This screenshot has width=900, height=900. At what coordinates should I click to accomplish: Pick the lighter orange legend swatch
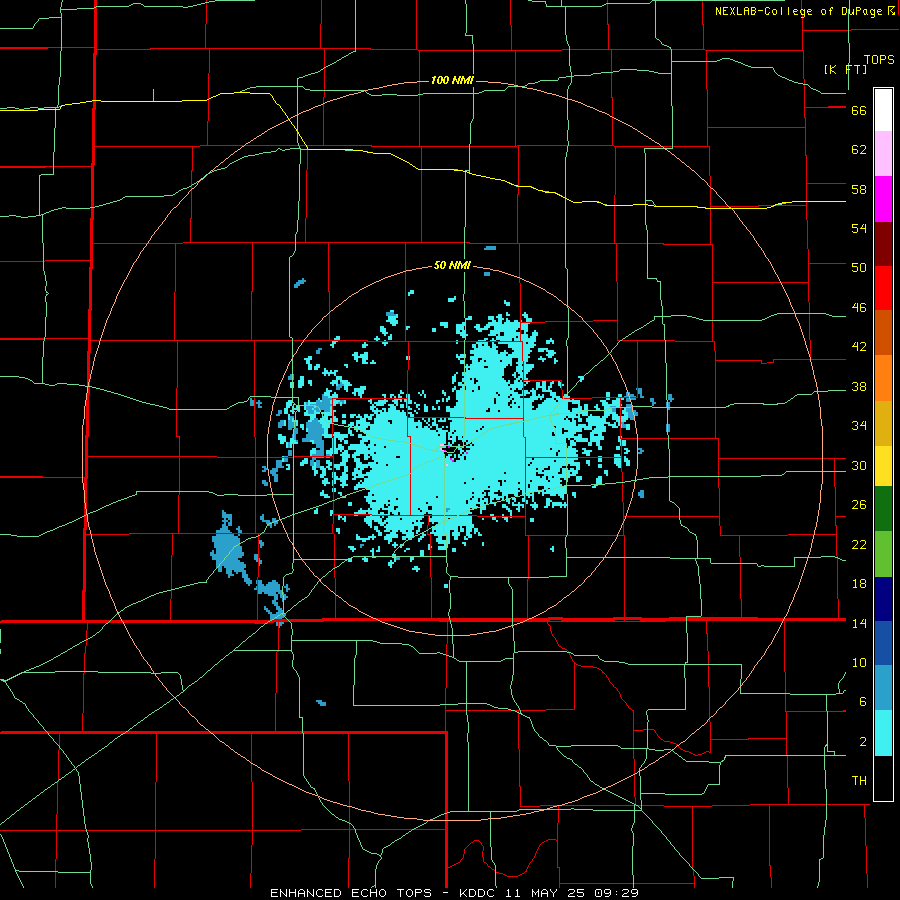[x=883, y=378]
